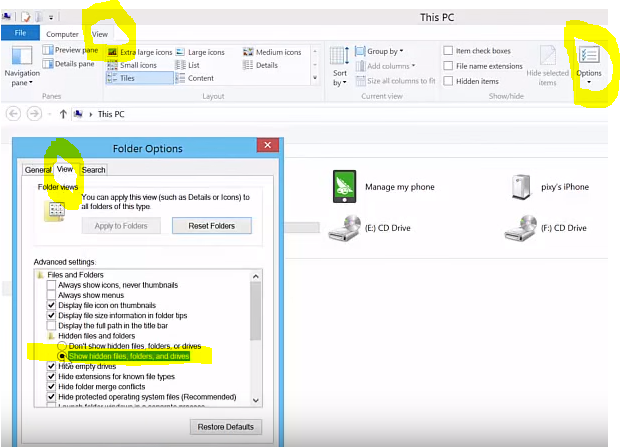This screenshot has width=620, height=447.
Task: Click the Sort by icon
Action: tap(340, 63)
